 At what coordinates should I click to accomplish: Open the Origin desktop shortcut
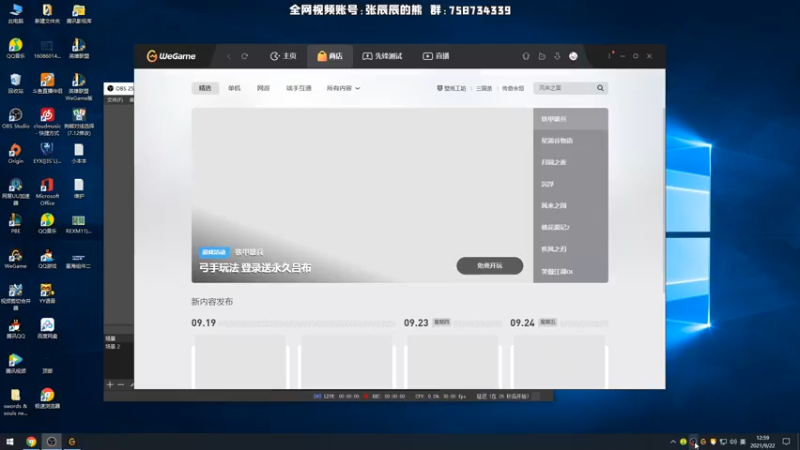tap(15, 154)
